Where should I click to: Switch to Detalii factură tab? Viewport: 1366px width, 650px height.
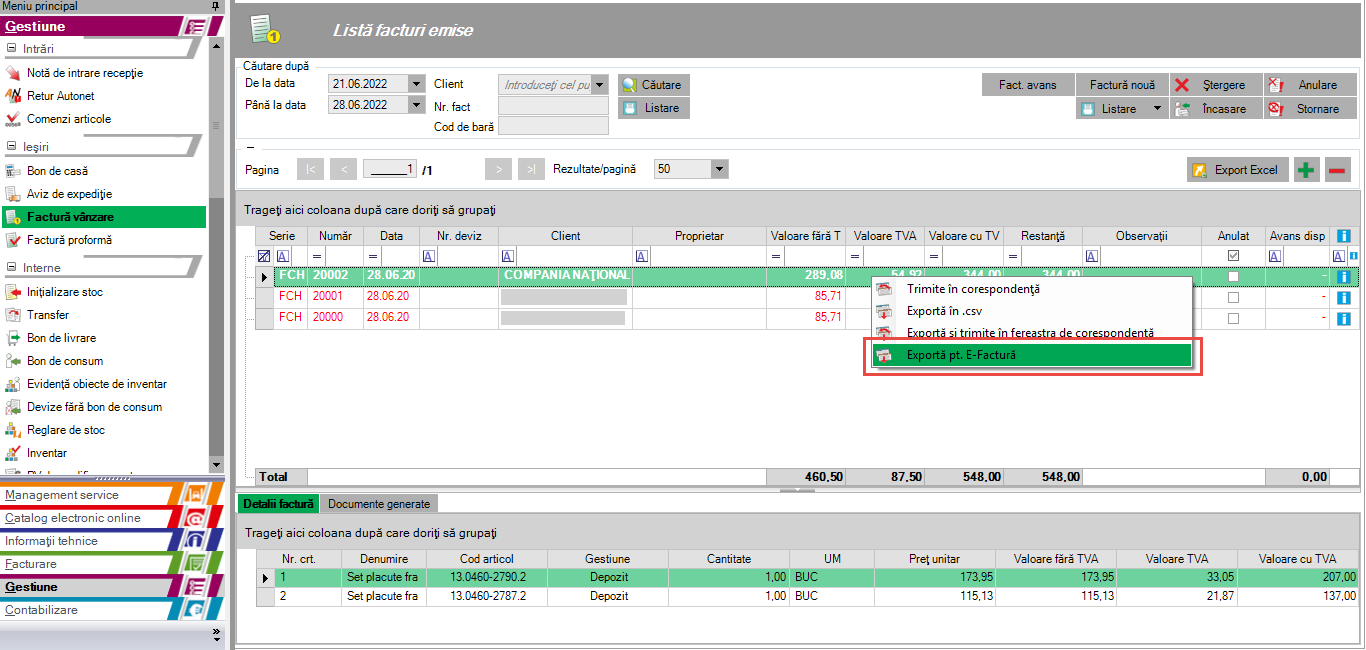point(278,504)
